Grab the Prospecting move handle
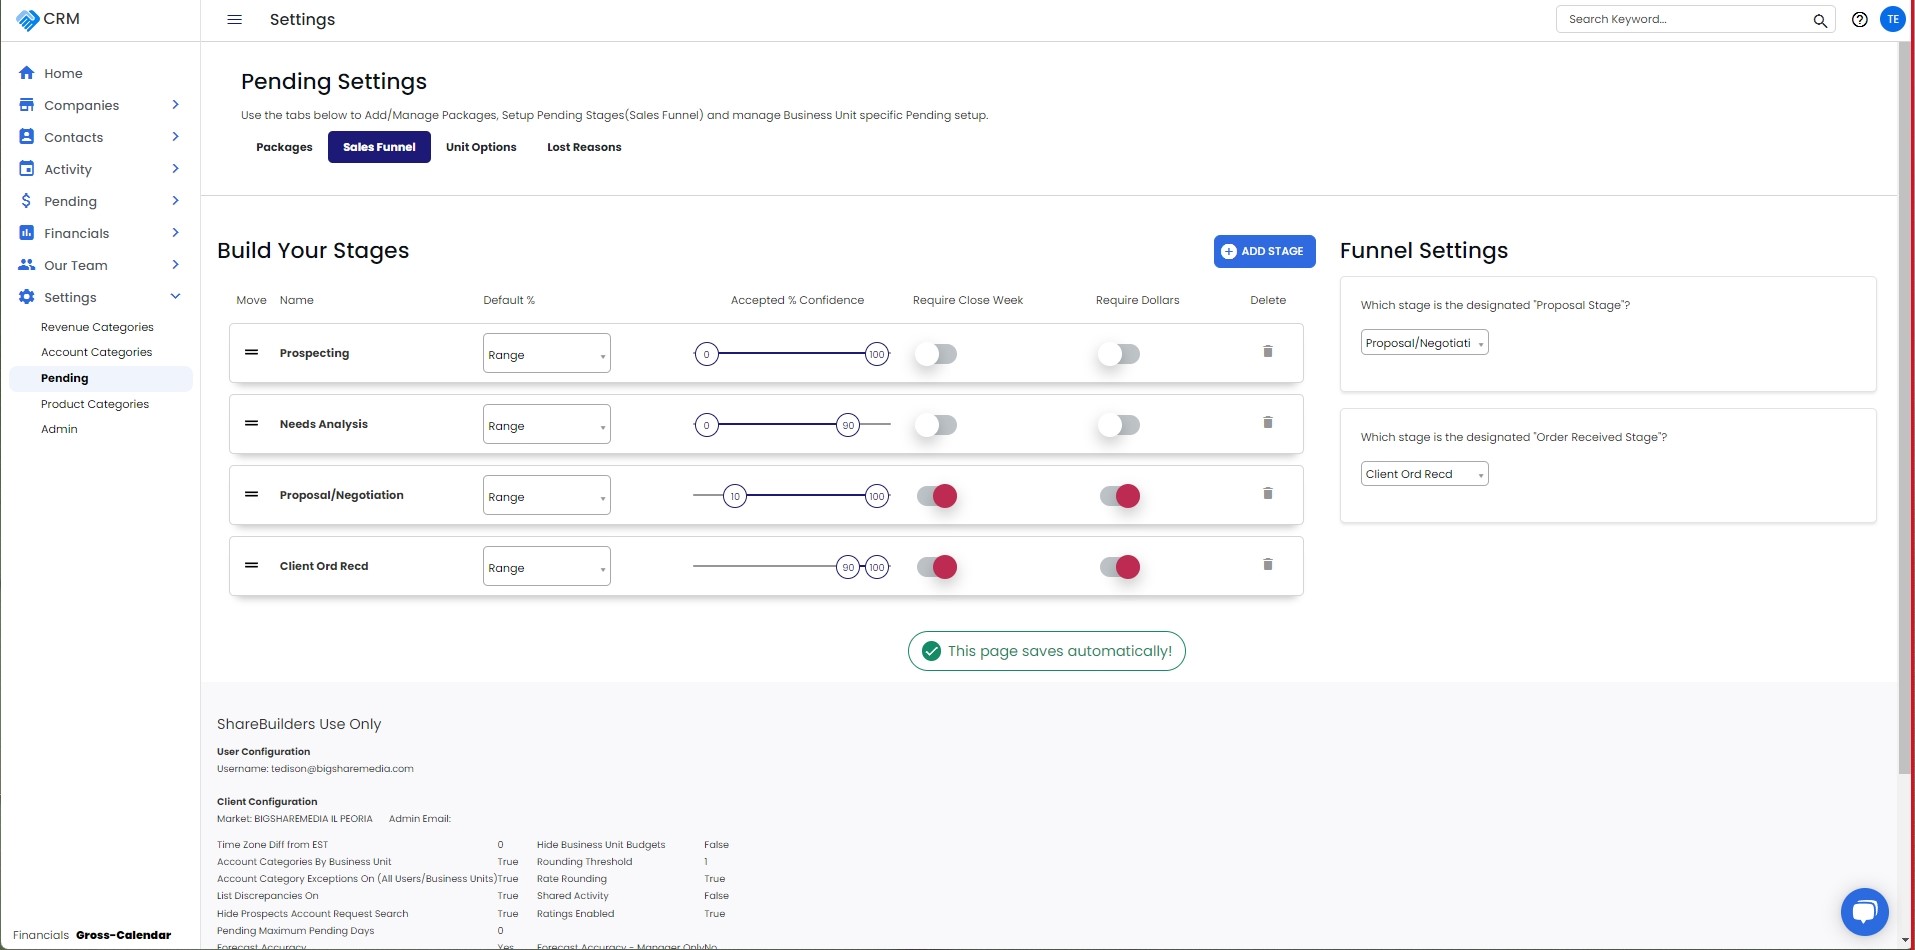 [252, 352]
